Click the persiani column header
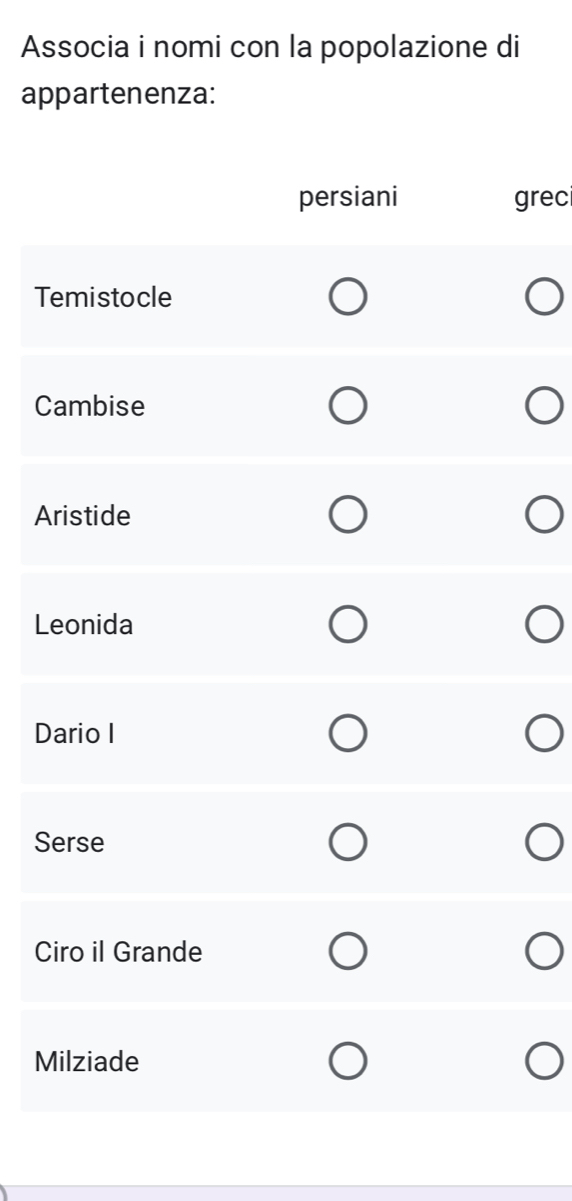 click(x=348, y=197)
